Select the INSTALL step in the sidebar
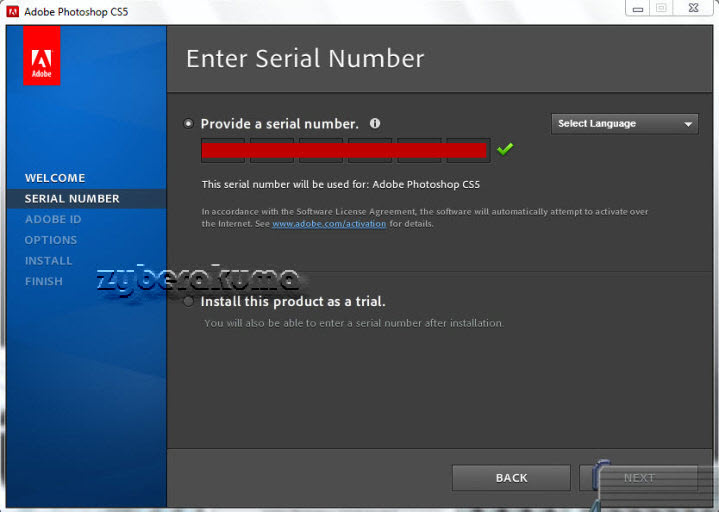 (x=49, y=261)
